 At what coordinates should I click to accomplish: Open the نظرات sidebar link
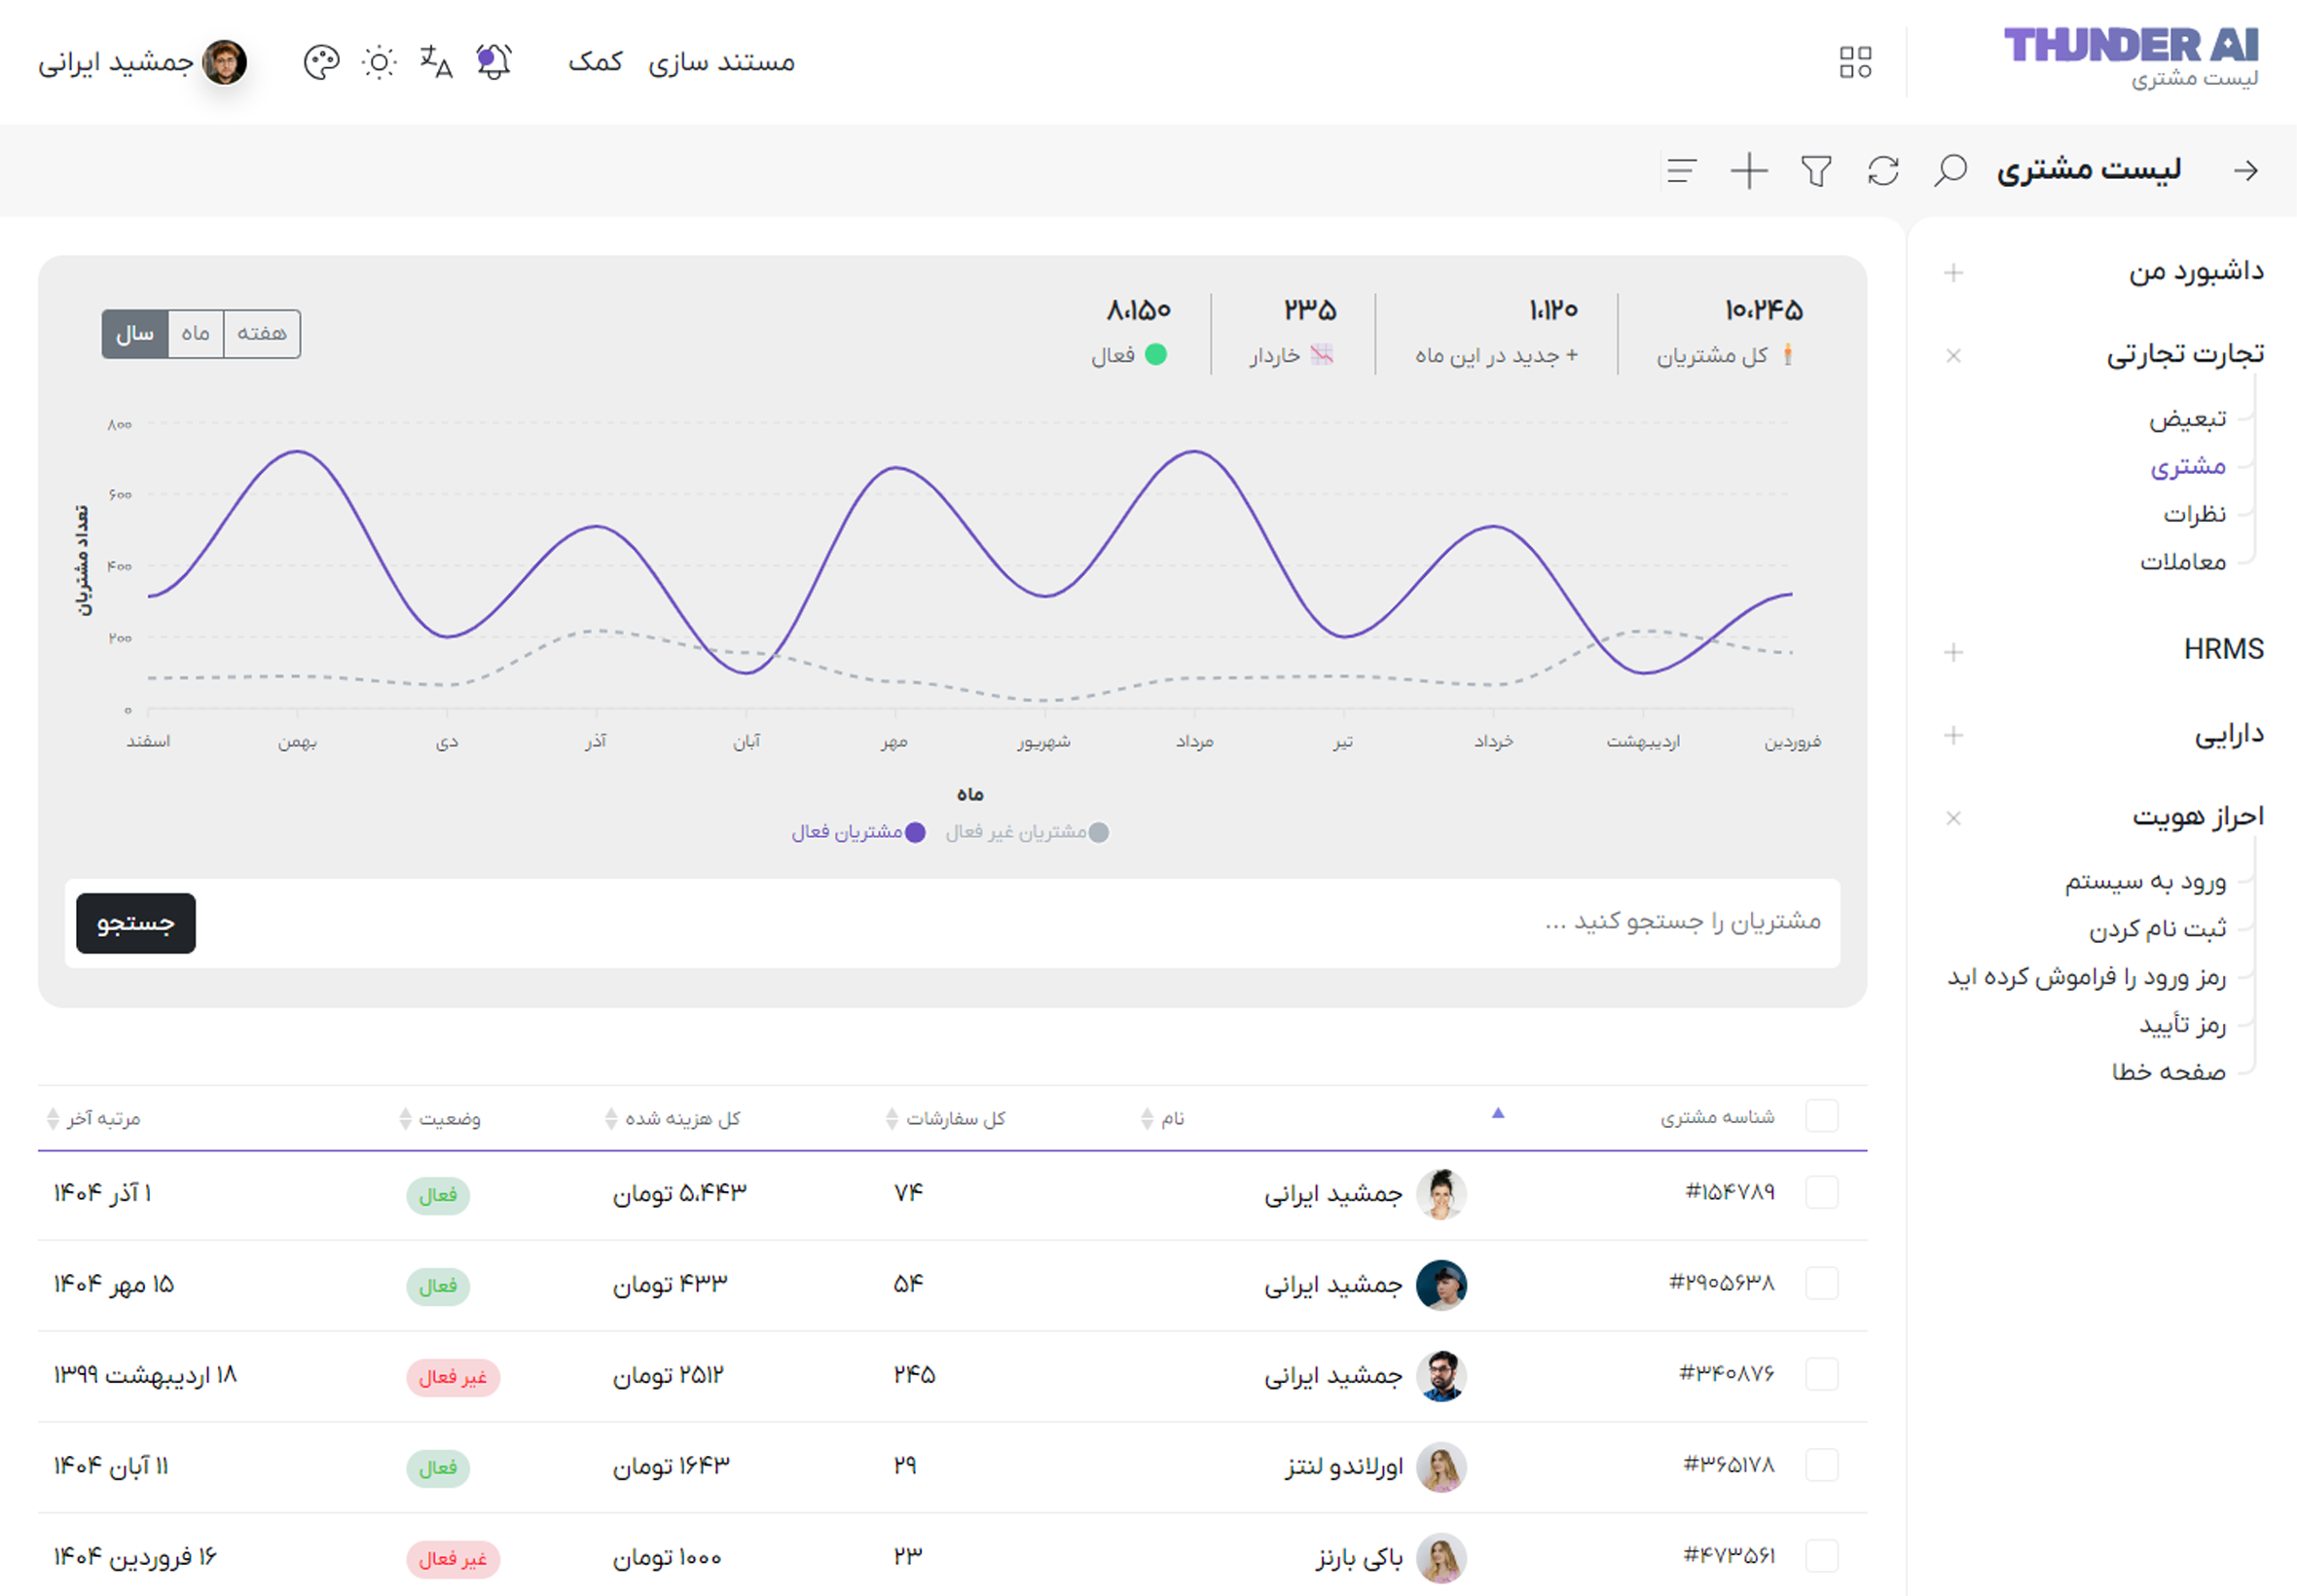(x=2194, y=514)
